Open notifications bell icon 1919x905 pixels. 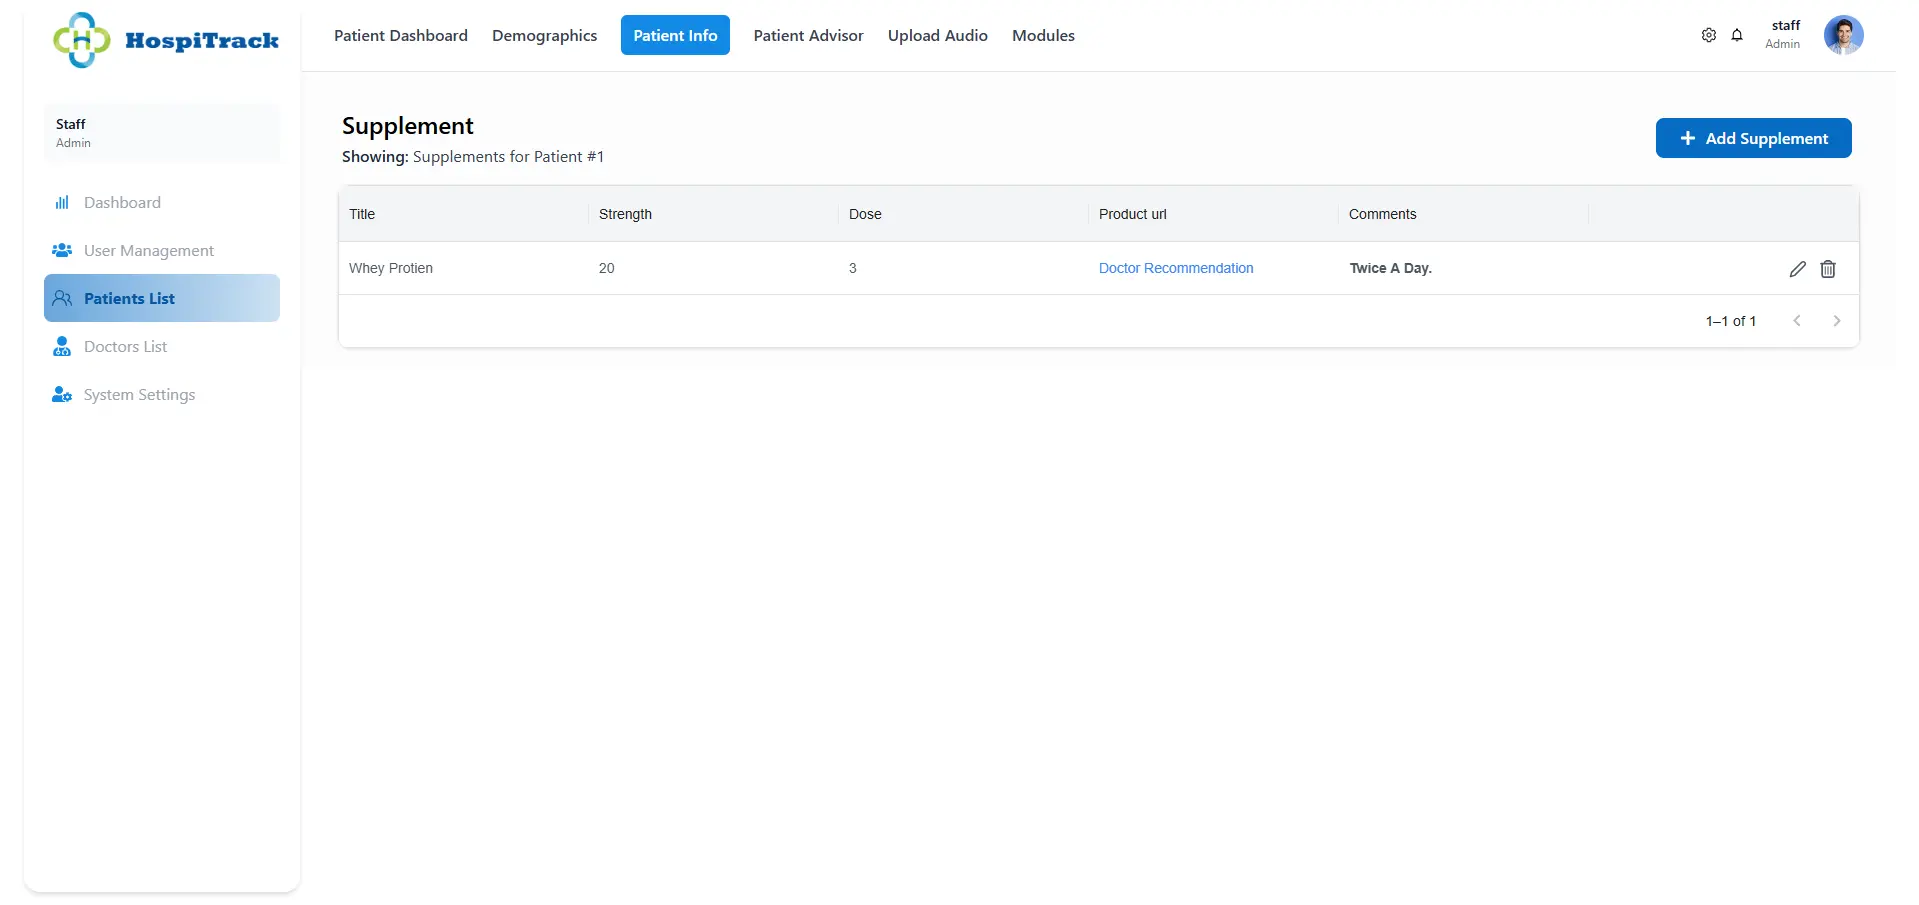point(1737,35)
